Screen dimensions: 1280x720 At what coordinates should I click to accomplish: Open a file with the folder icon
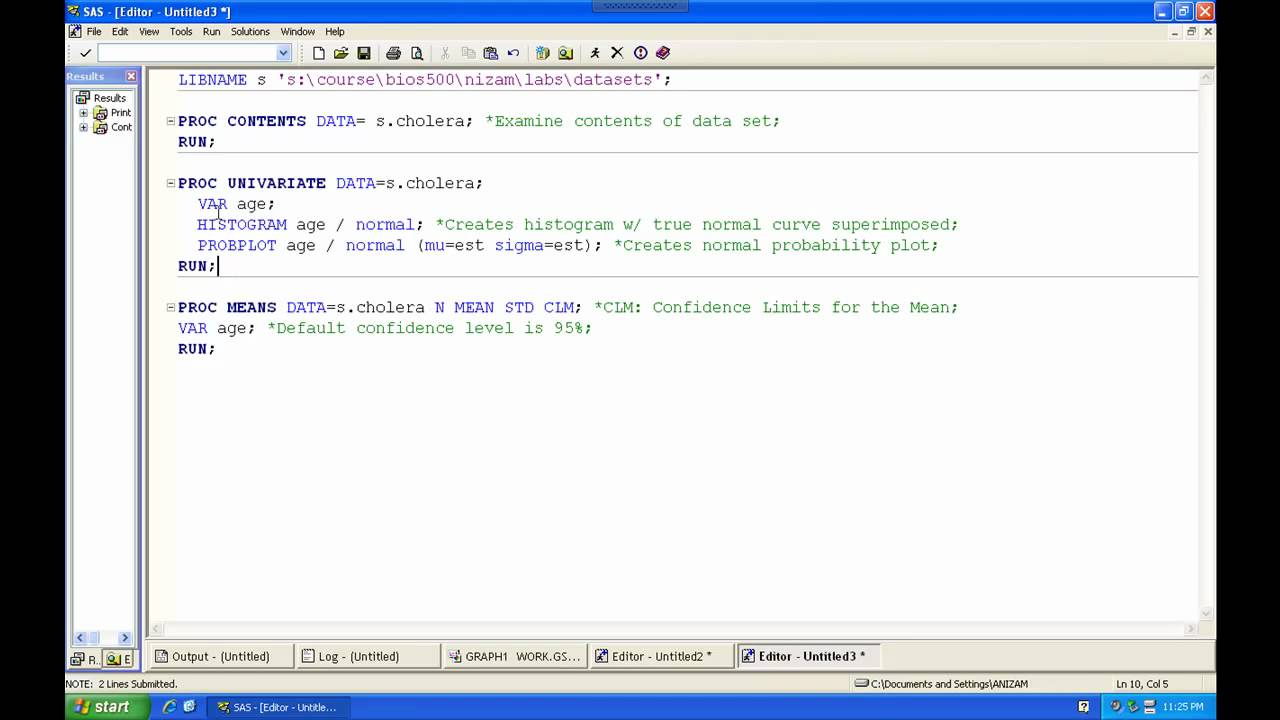[341, 53]
